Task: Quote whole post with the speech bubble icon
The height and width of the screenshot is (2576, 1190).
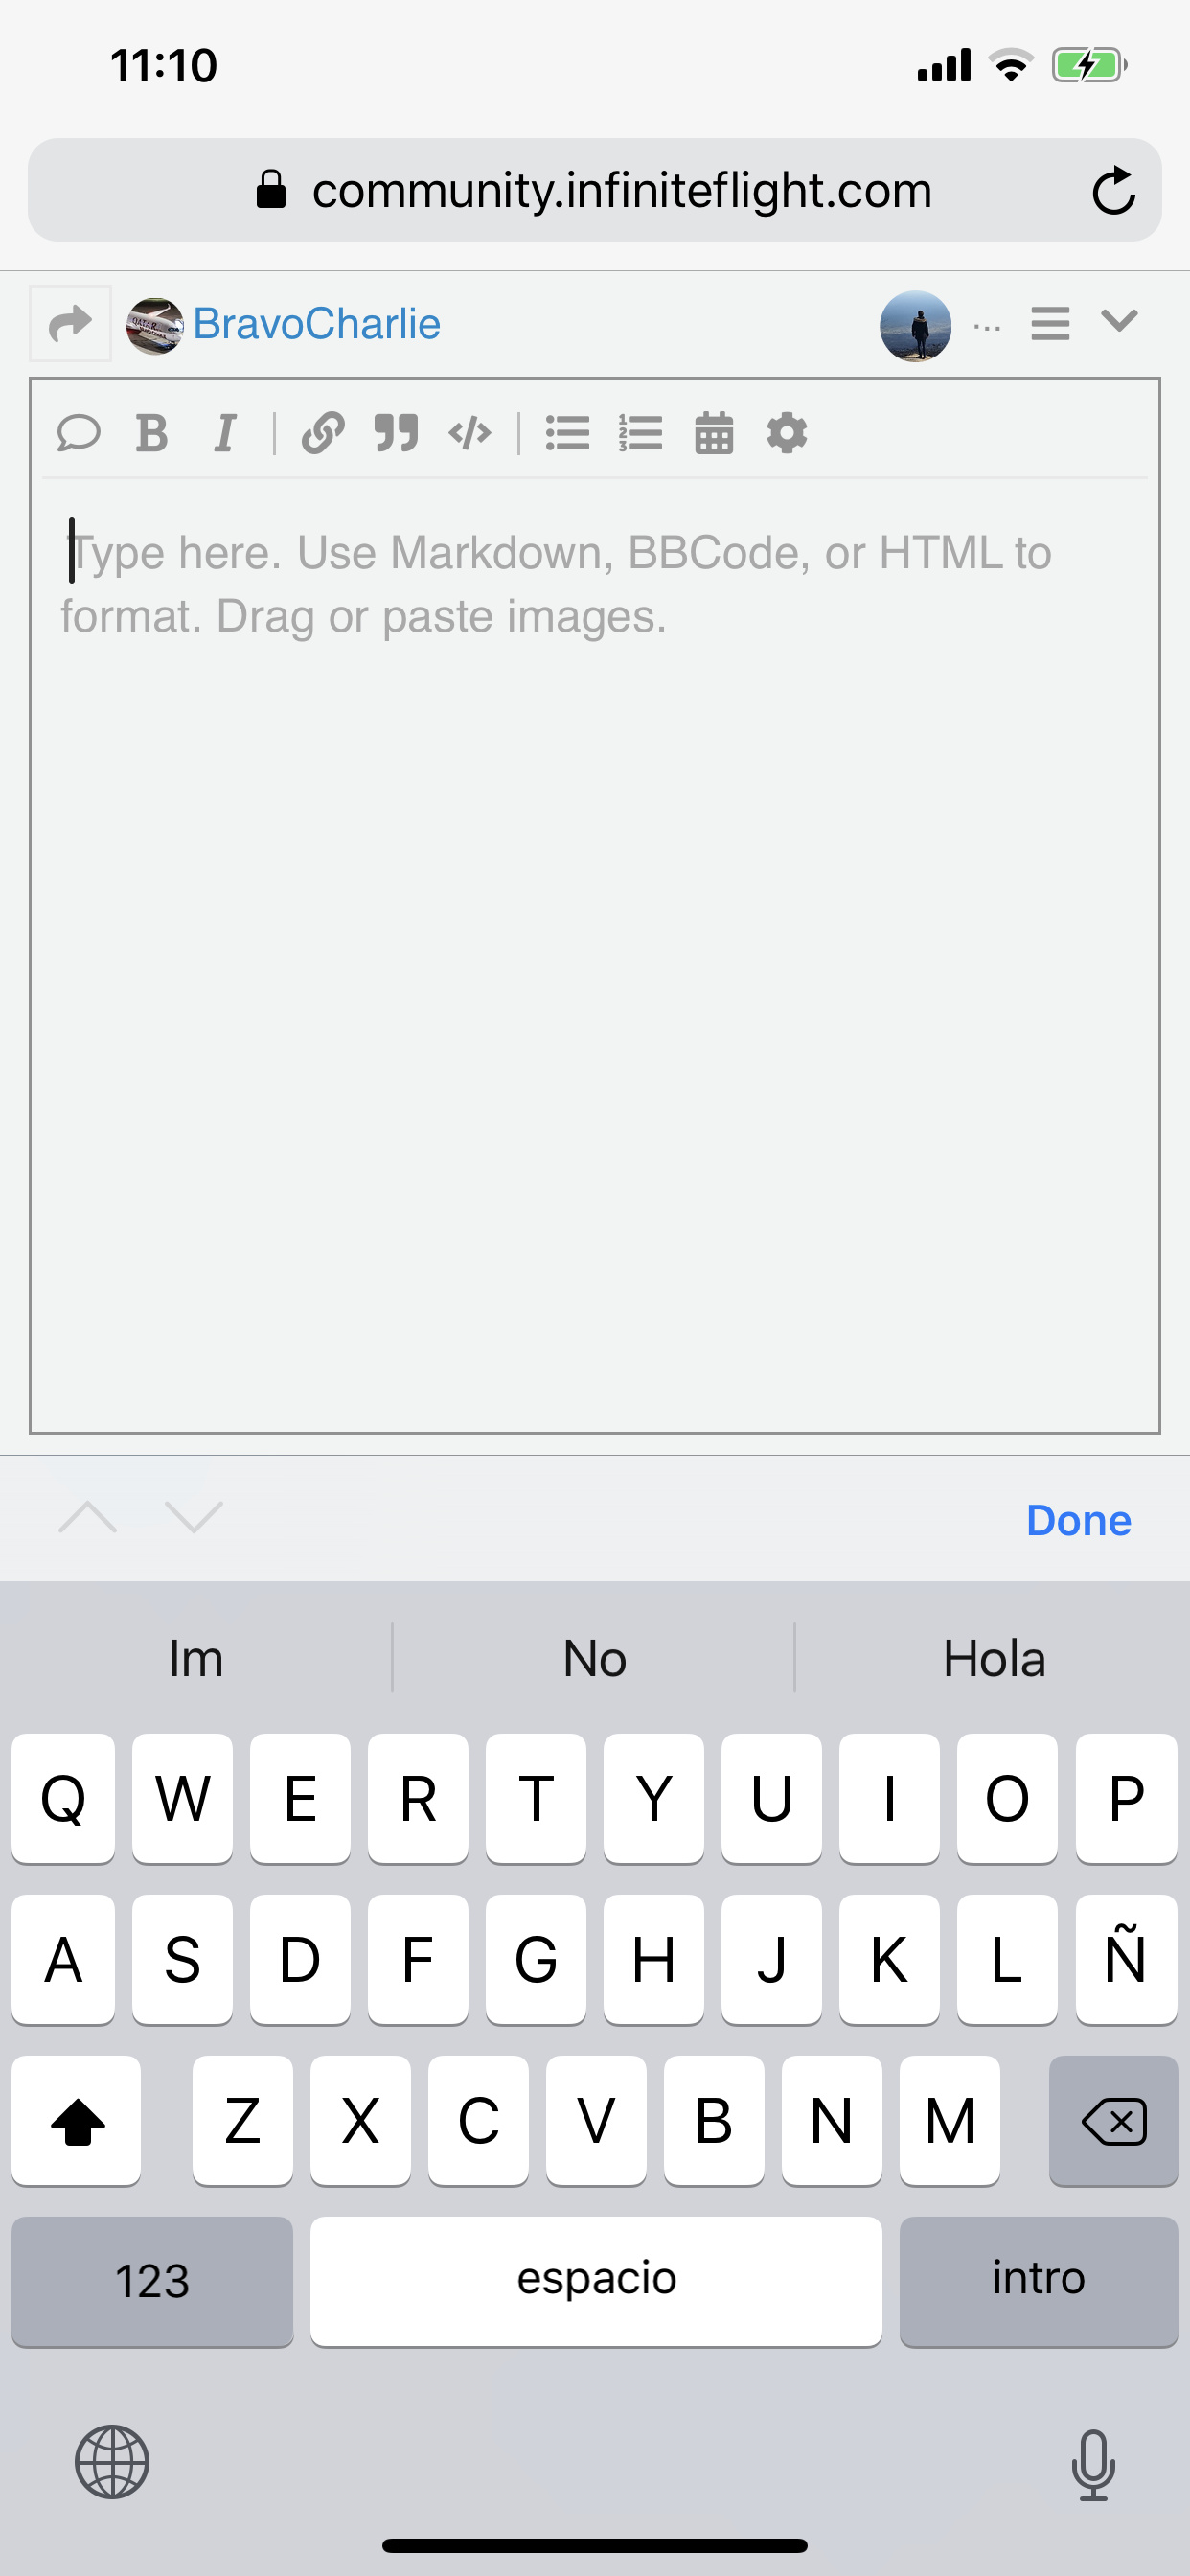Action: pyautogui.click(x=78, y=433)
